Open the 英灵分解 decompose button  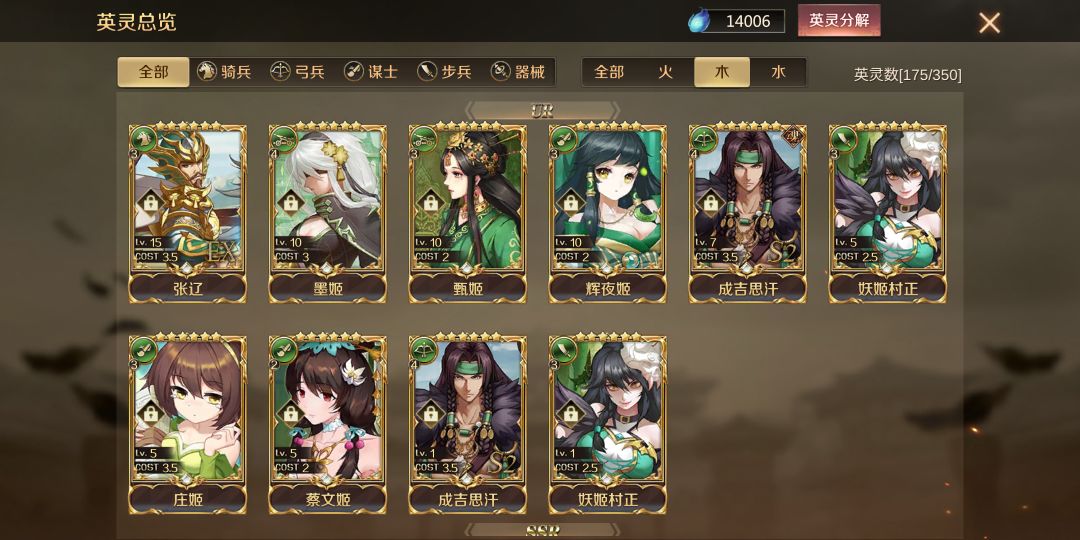(839, 21)
